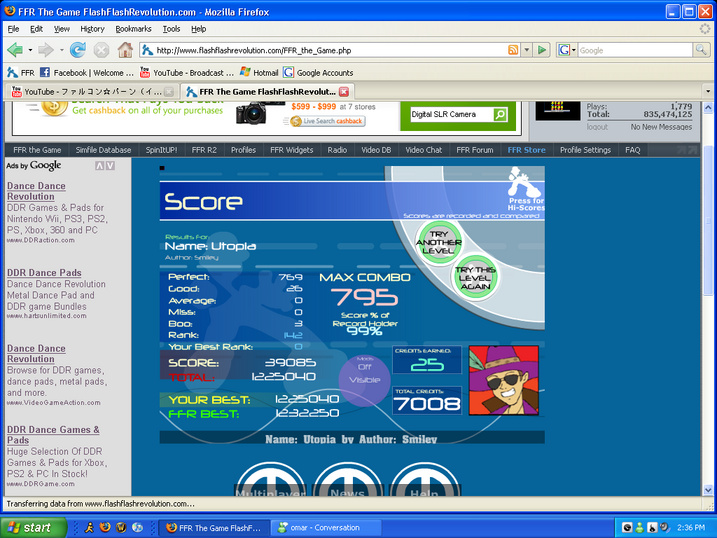Open the View menu
This screenshot has height=538, width=717.
62,29
